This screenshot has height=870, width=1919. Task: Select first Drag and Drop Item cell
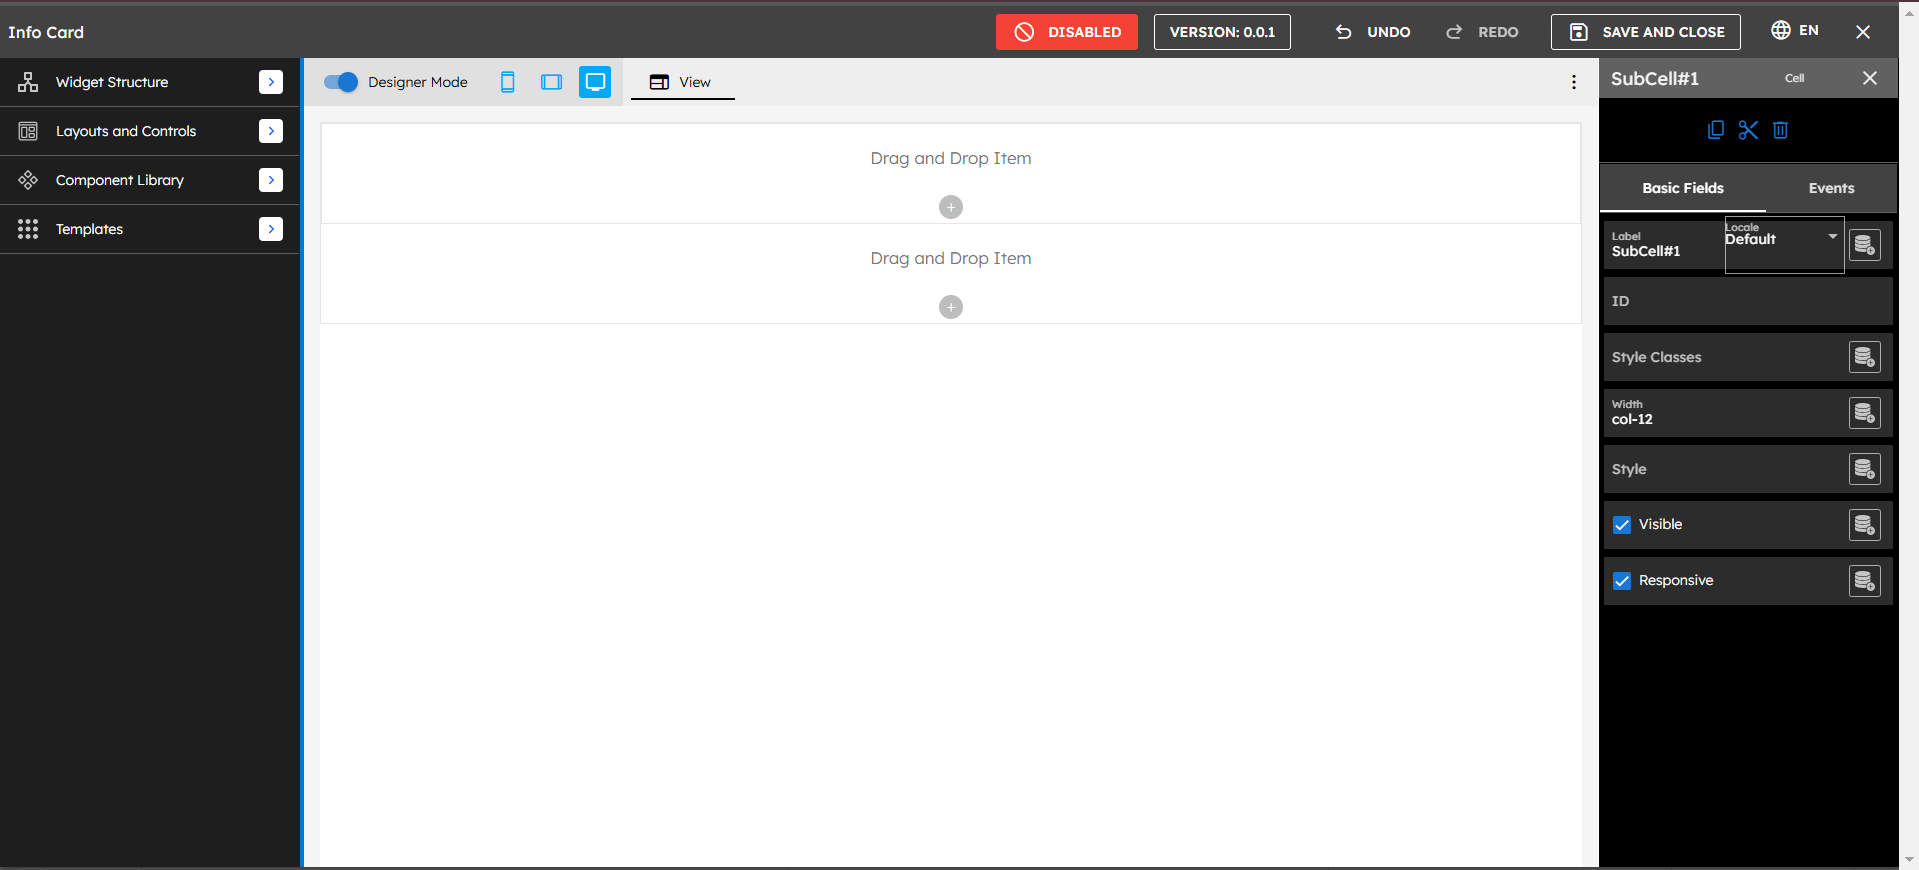tap(951, 173)
